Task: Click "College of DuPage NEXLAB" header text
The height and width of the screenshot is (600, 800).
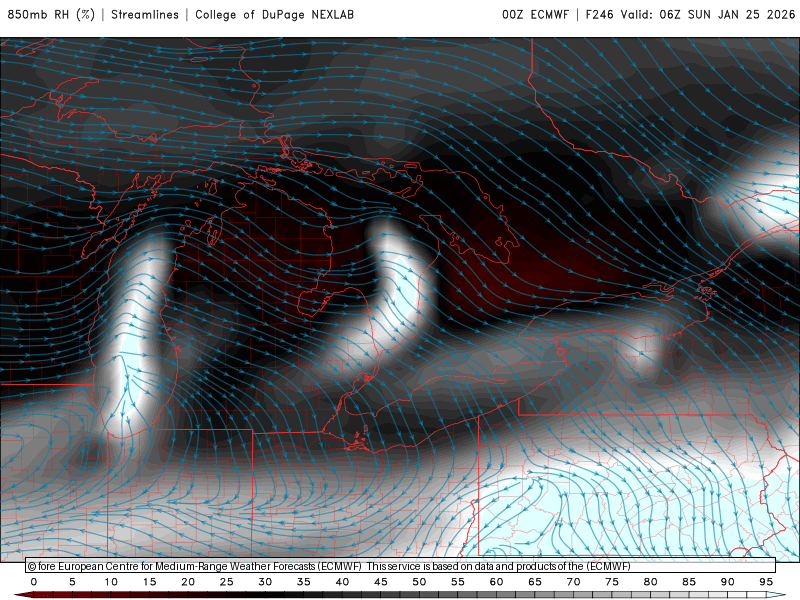Action: (274, 14)
